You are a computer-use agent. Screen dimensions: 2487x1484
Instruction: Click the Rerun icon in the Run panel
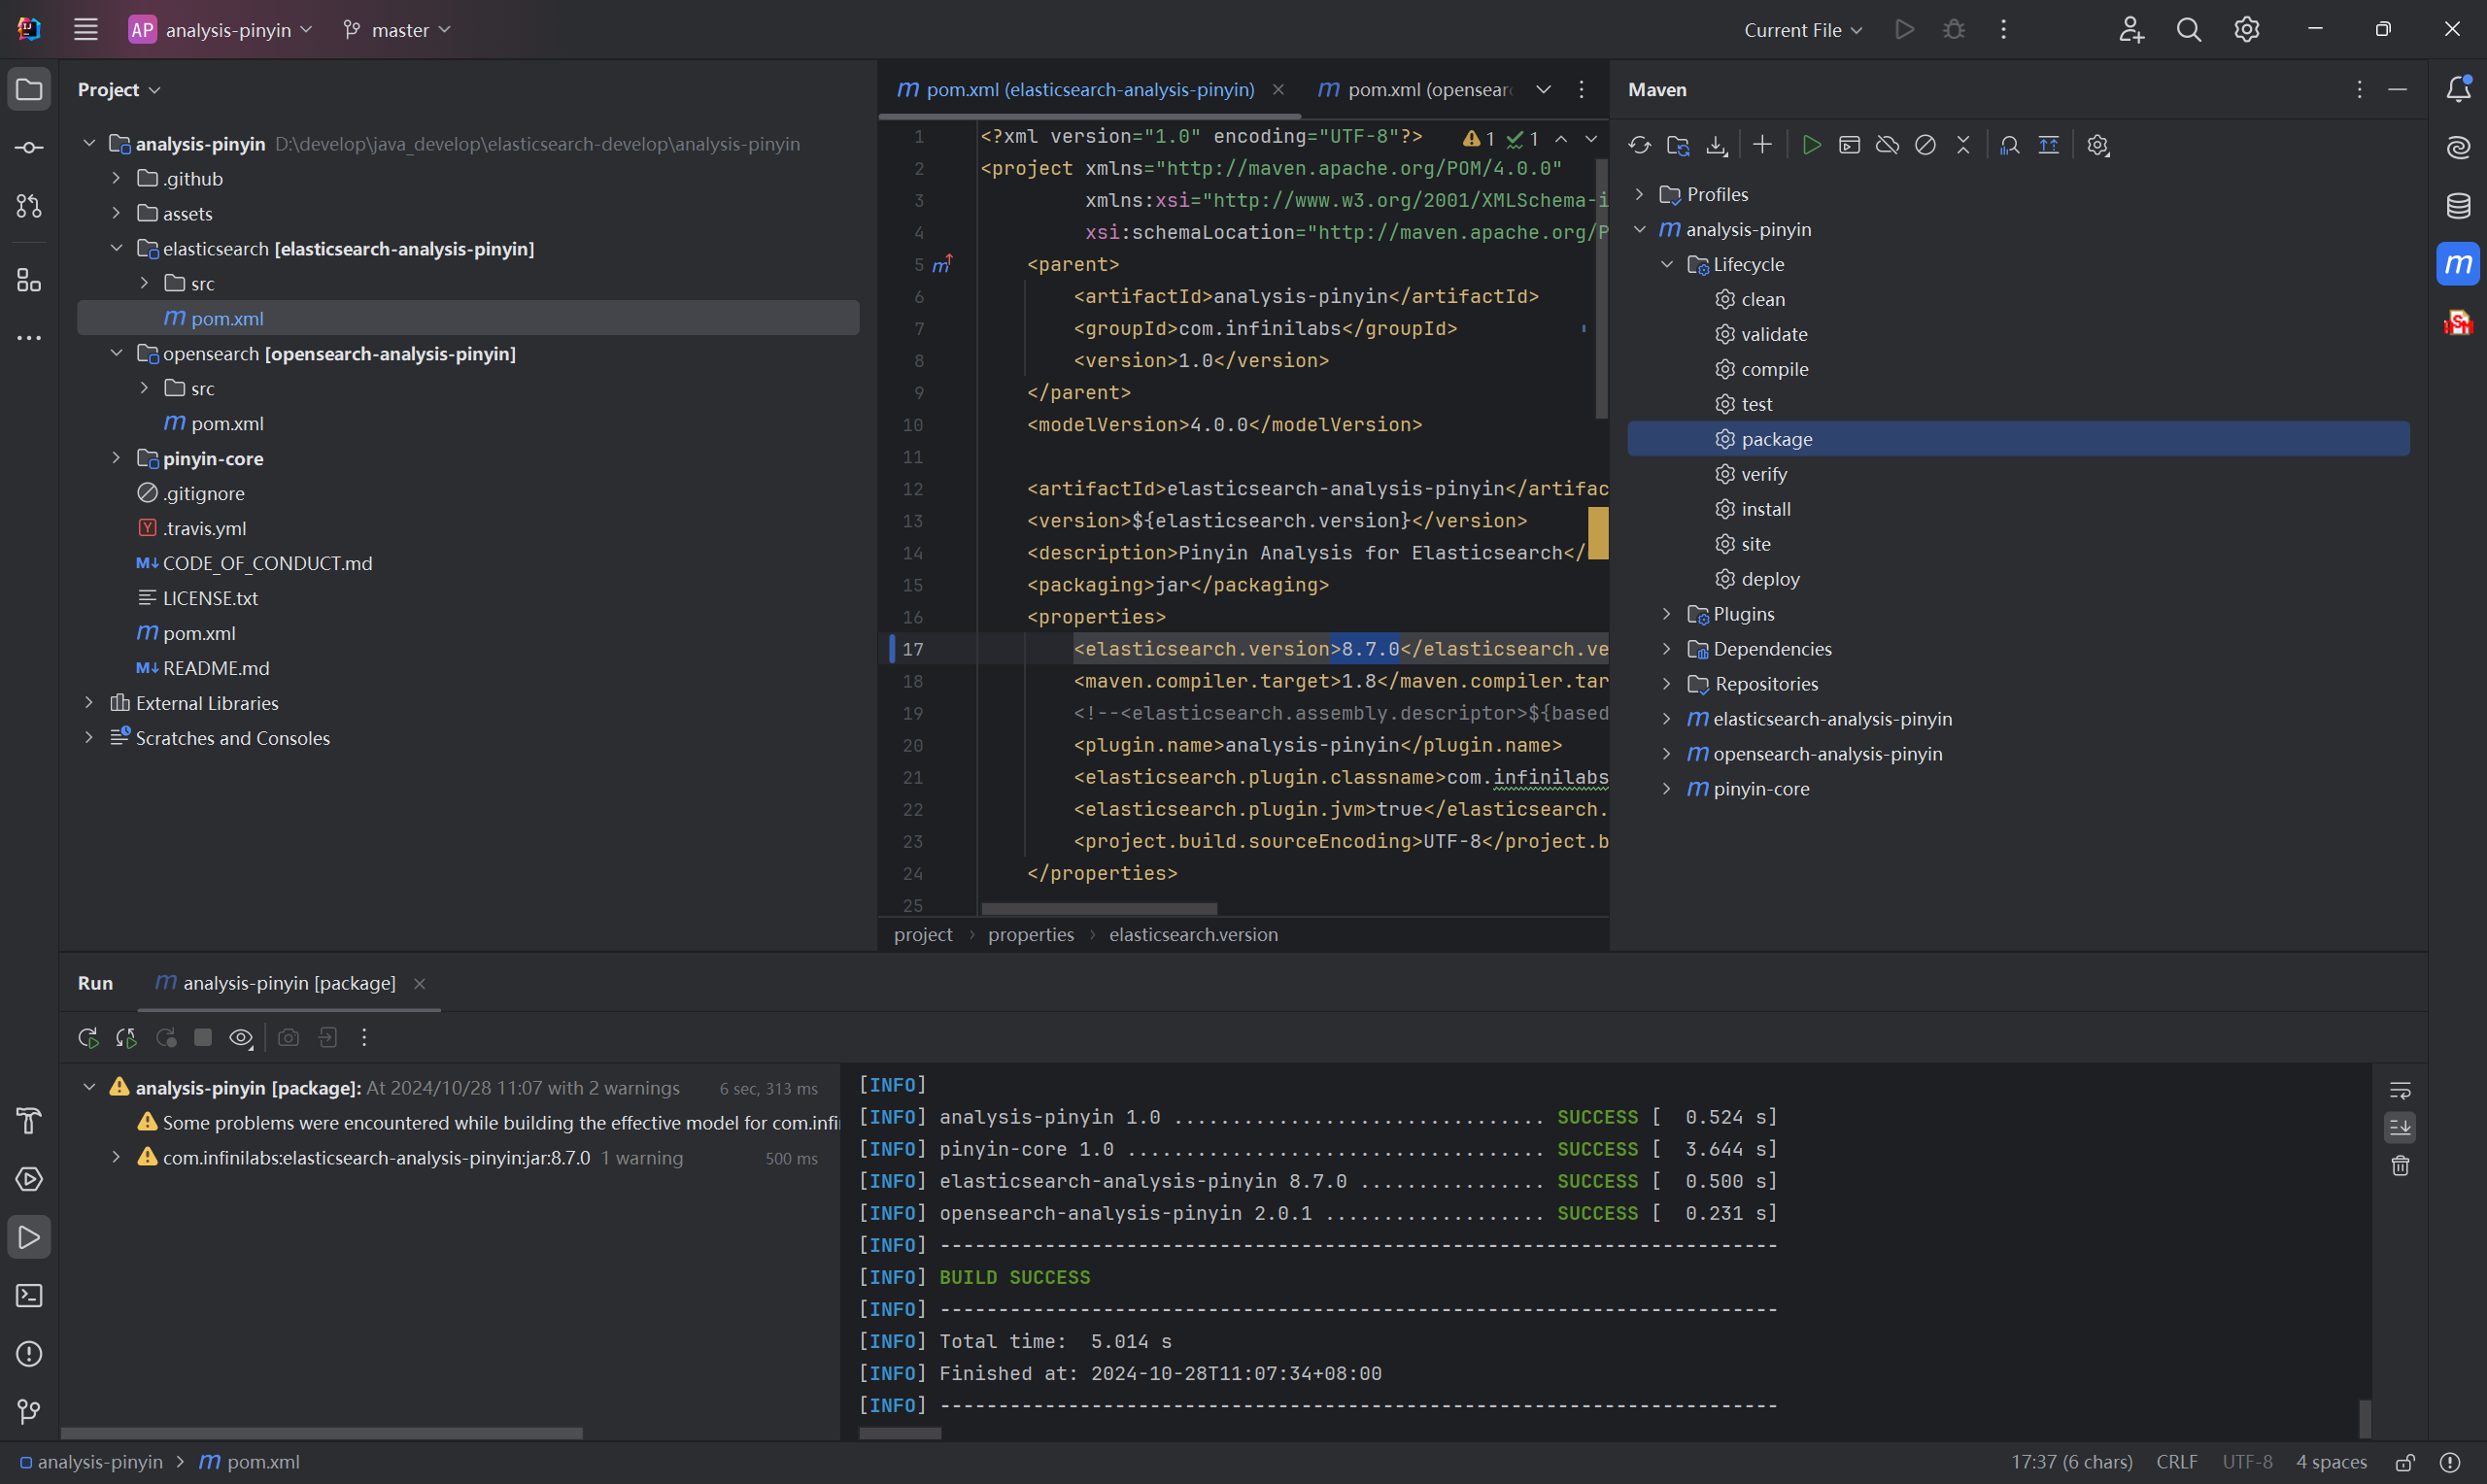click(88, 1038)
